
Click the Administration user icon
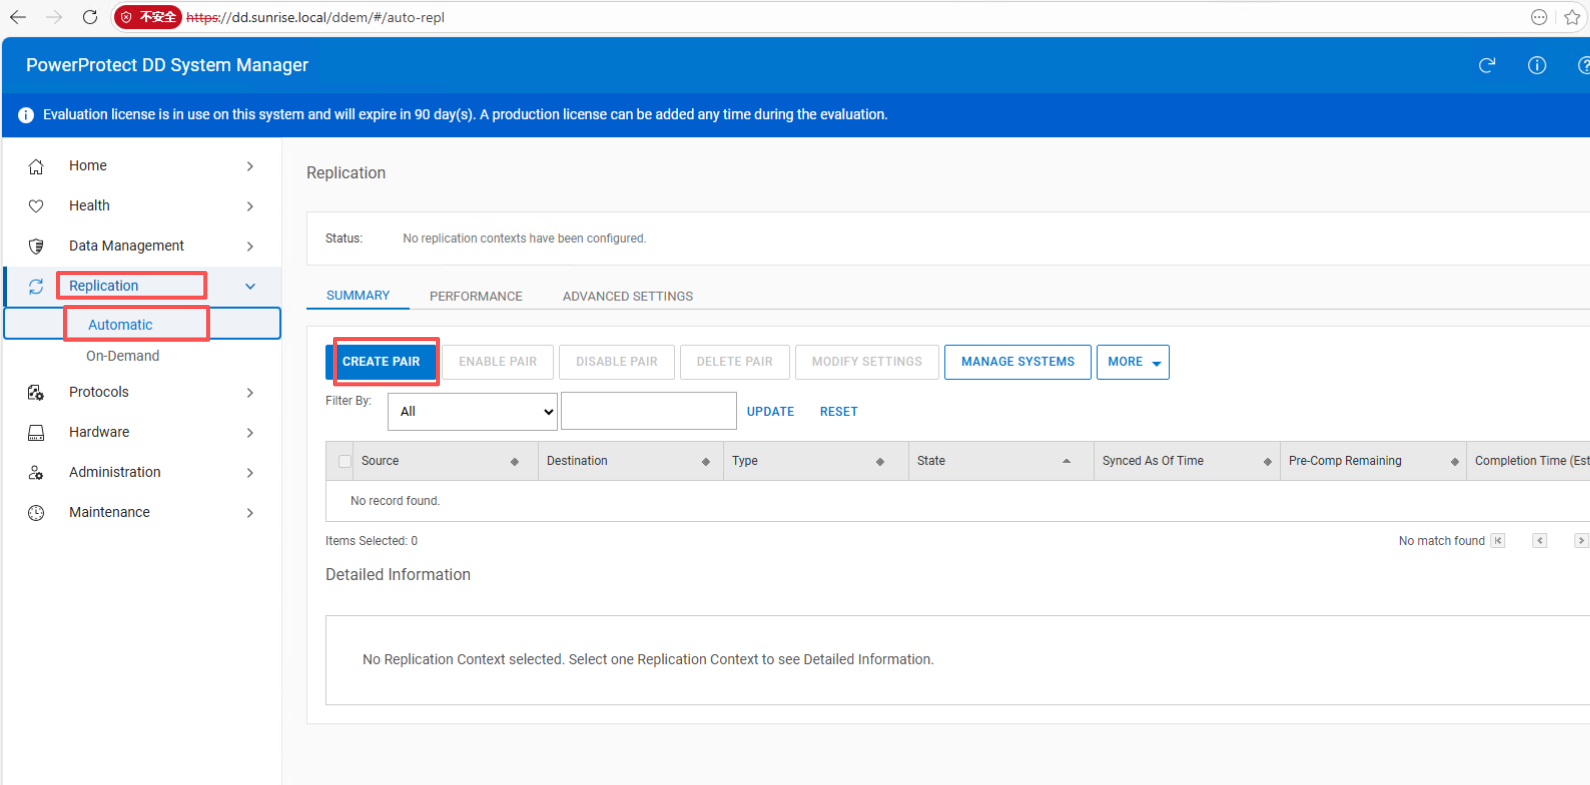pyautogui.click(x=36, y=473)
